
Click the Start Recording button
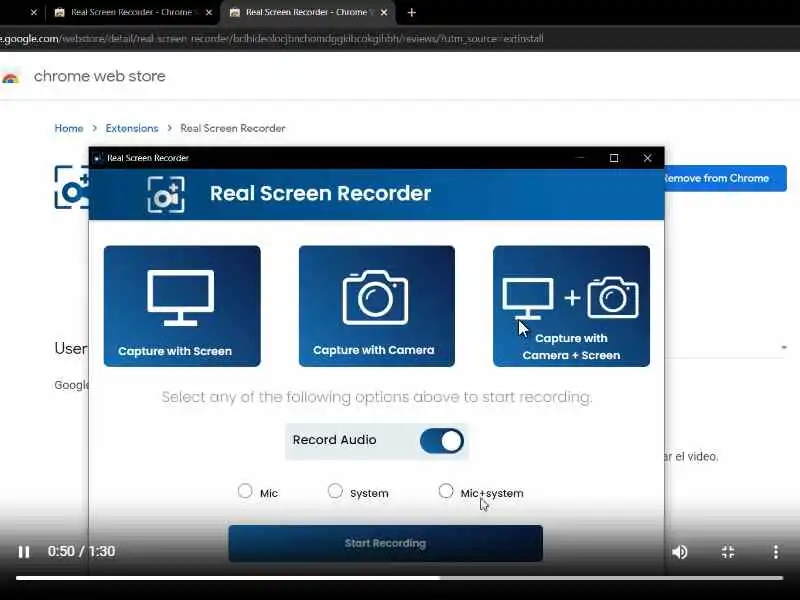click(386, 543)
